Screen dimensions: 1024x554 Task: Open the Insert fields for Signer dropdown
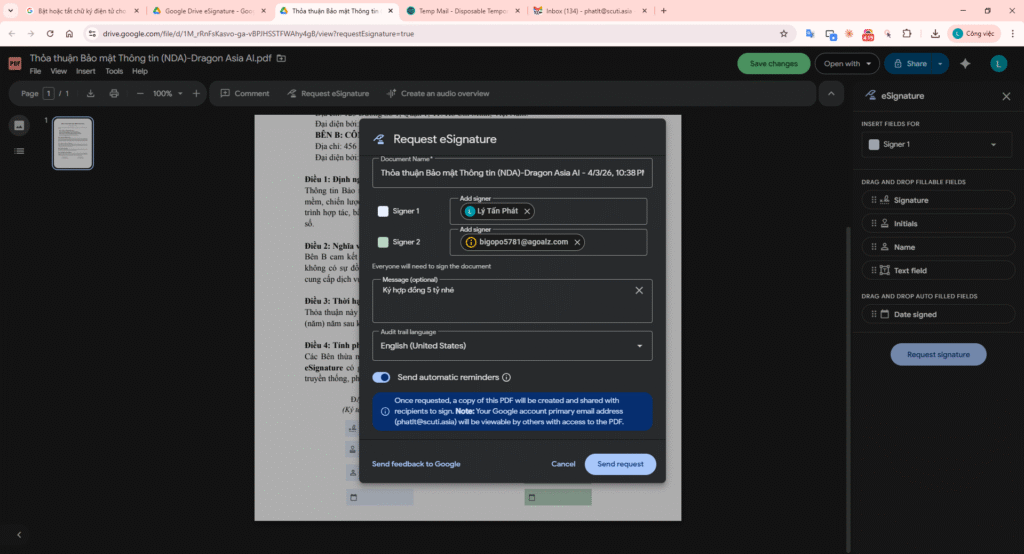[935, 145]
